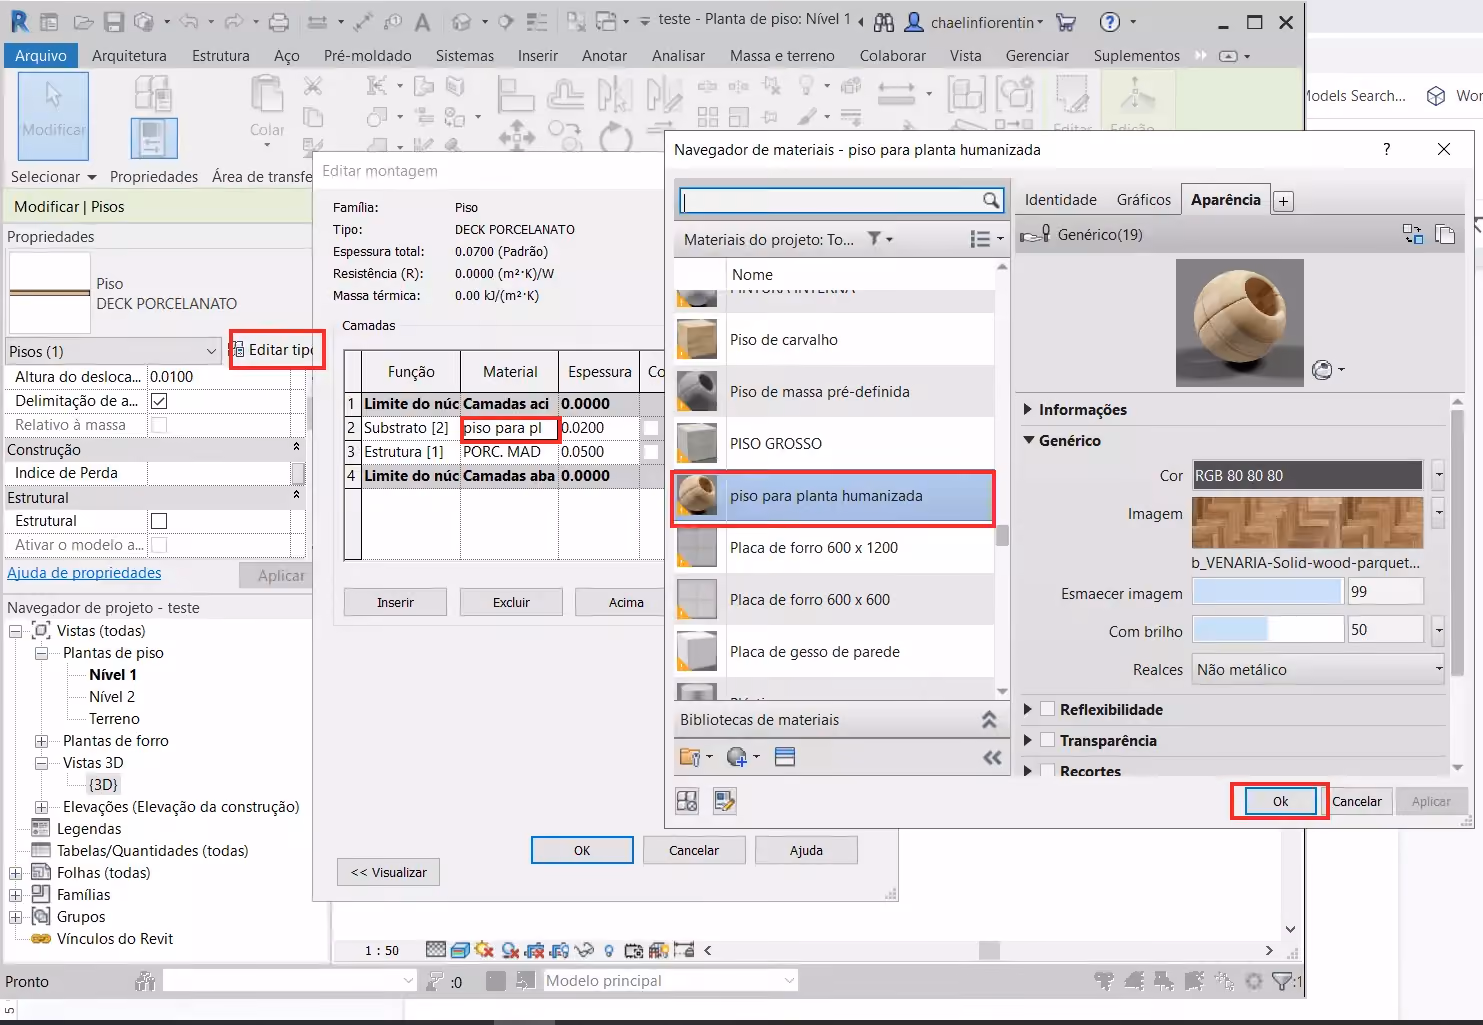Open the Gerenciar ribbon tab

coord(1037,56)
